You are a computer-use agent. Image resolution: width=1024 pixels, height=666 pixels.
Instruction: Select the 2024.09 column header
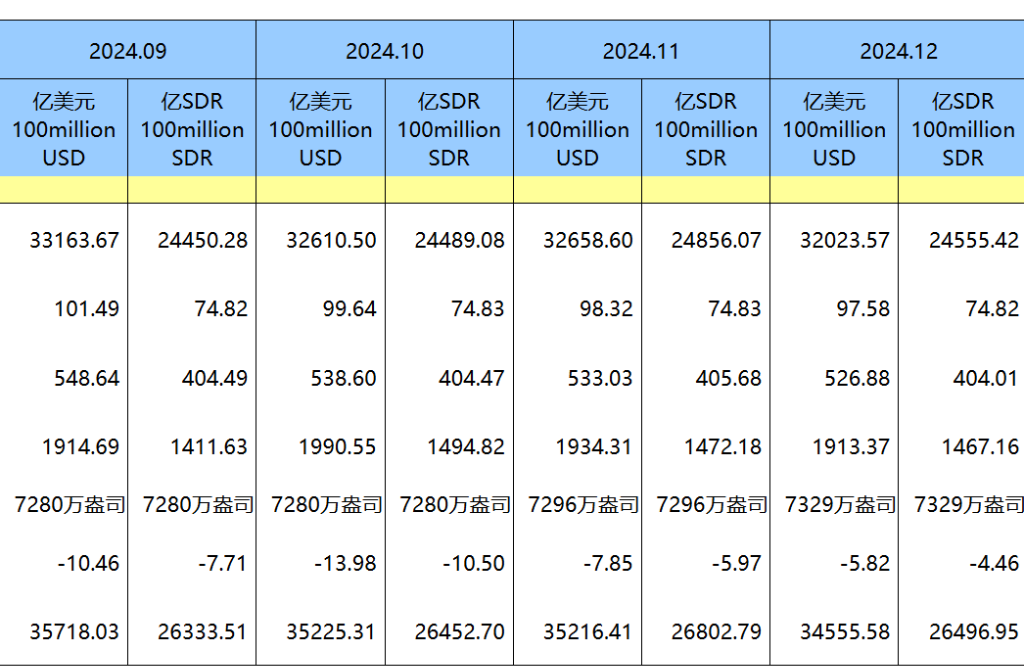pyautogui.click(x=127, y=51)
